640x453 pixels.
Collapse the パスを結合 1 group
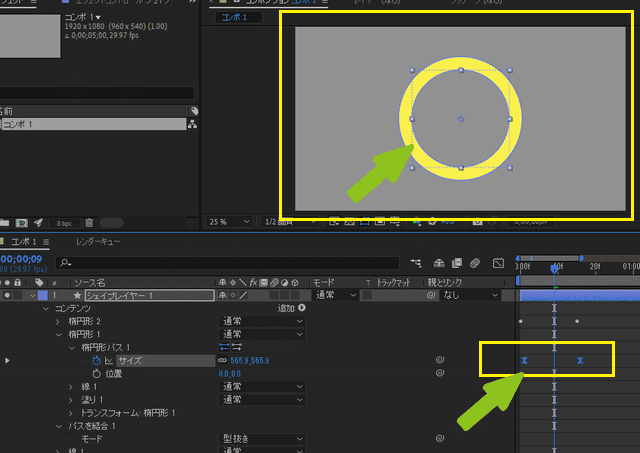59,426
